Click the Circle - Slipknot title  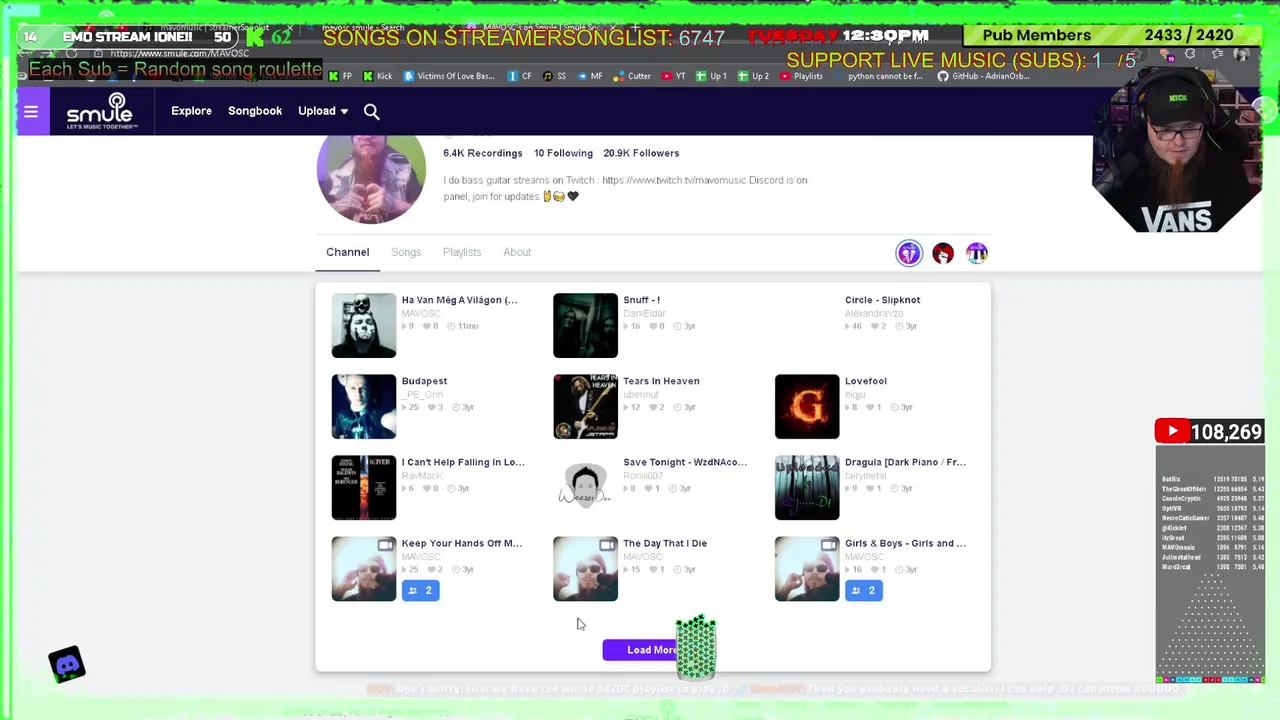click(x=882, y=300)
